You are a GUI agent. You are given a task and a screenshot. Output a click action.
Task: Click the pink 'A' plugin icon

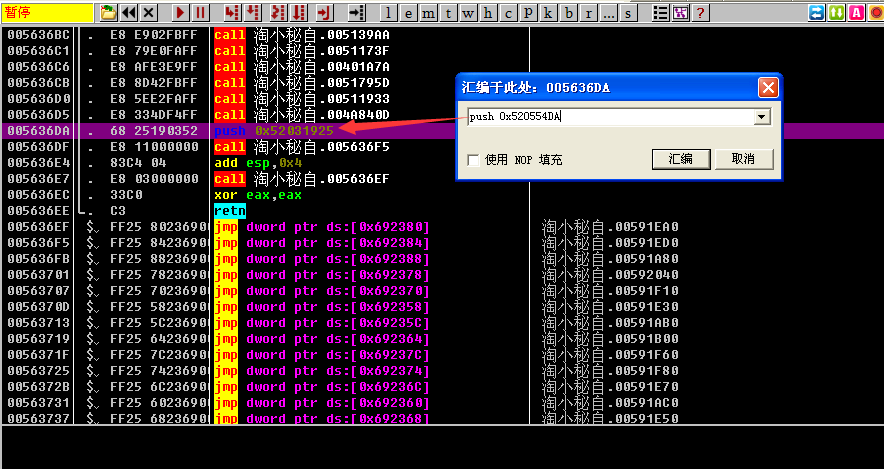tap(857, 12)
